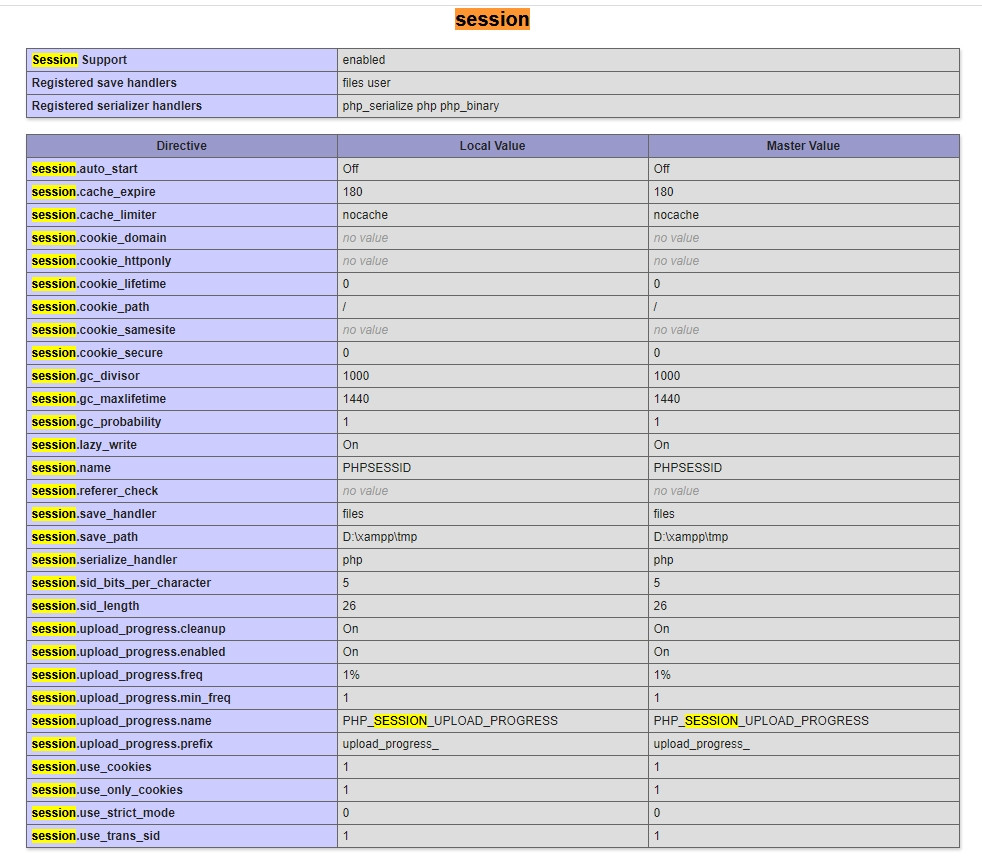This screenshot has height=862, width=982.
Task: Select the session.cookie_lifetime directive
Action: point(99,284)
